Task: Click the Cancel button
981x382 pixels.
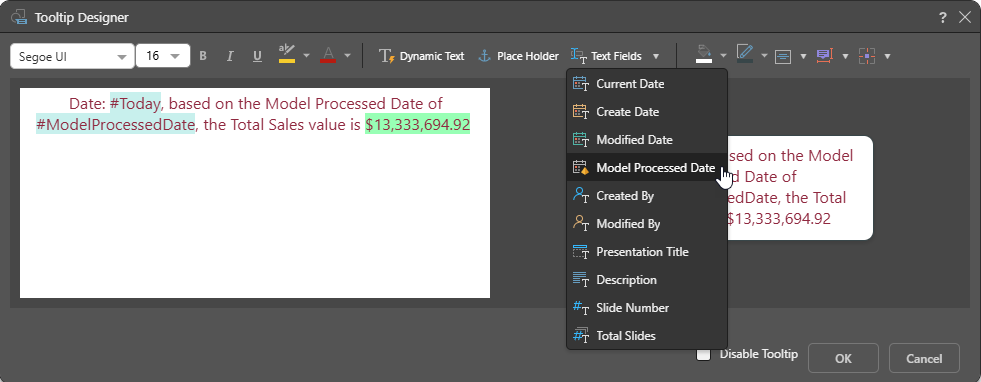Action: (924, 358)
